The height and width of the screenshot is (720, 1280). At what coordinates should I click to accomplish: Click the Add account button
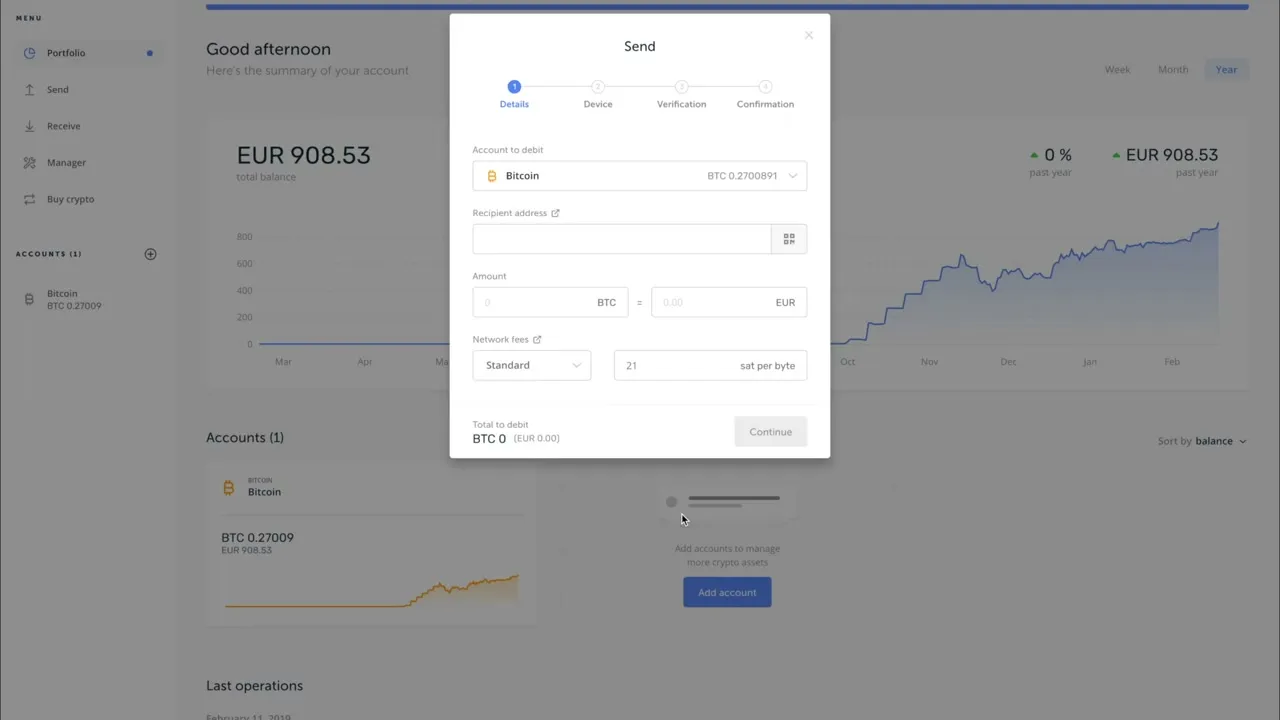coord(727,593)
